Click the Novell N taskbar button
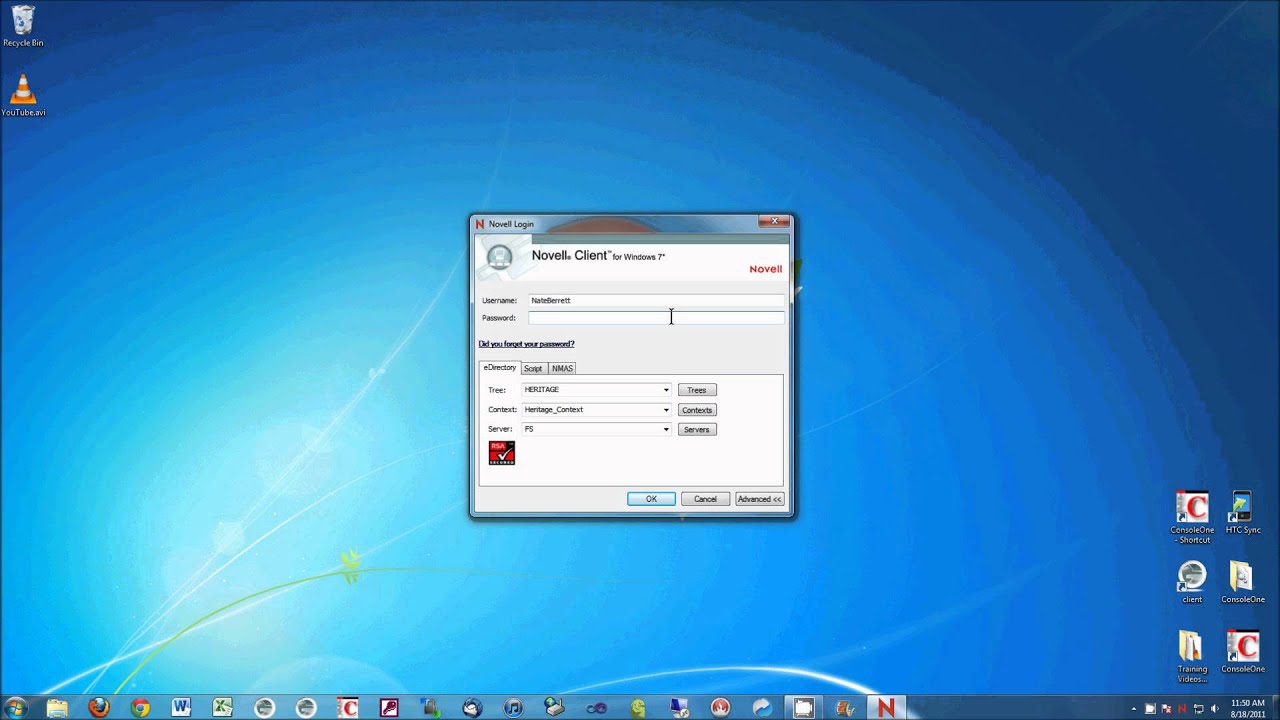 point(885,707)
